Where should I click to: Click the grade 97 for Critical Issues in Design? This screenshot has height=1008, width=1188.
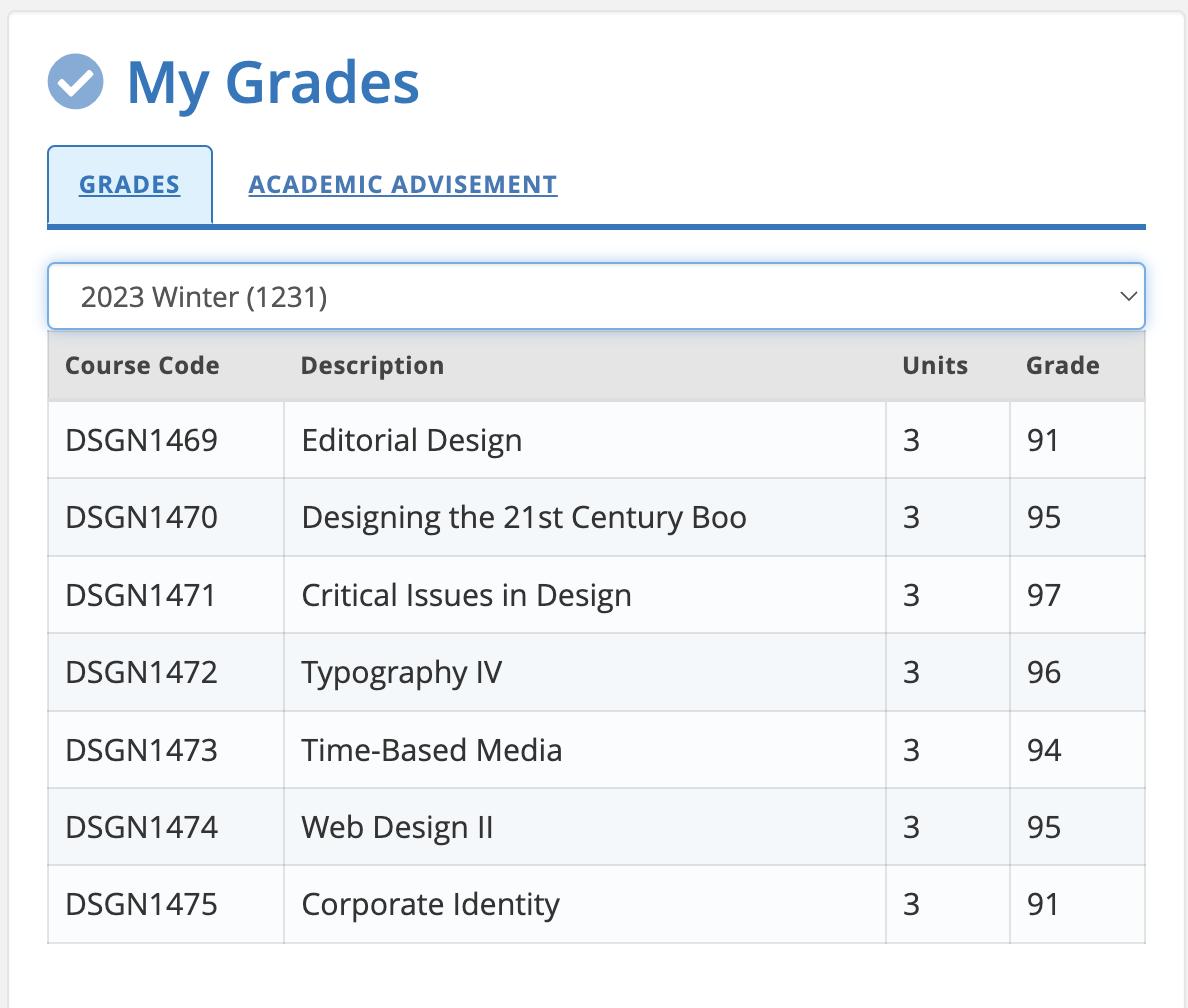1041,594
